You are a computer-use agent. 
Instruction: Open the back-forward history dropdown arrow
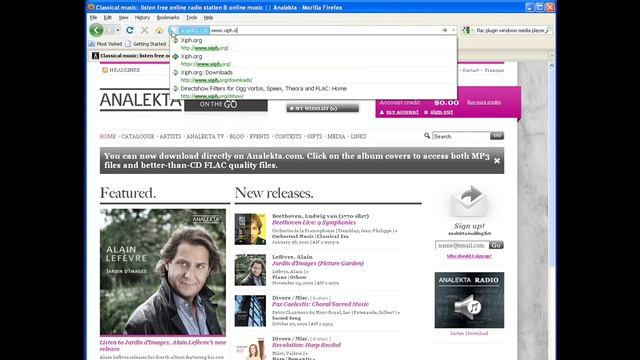click(118, 30)
